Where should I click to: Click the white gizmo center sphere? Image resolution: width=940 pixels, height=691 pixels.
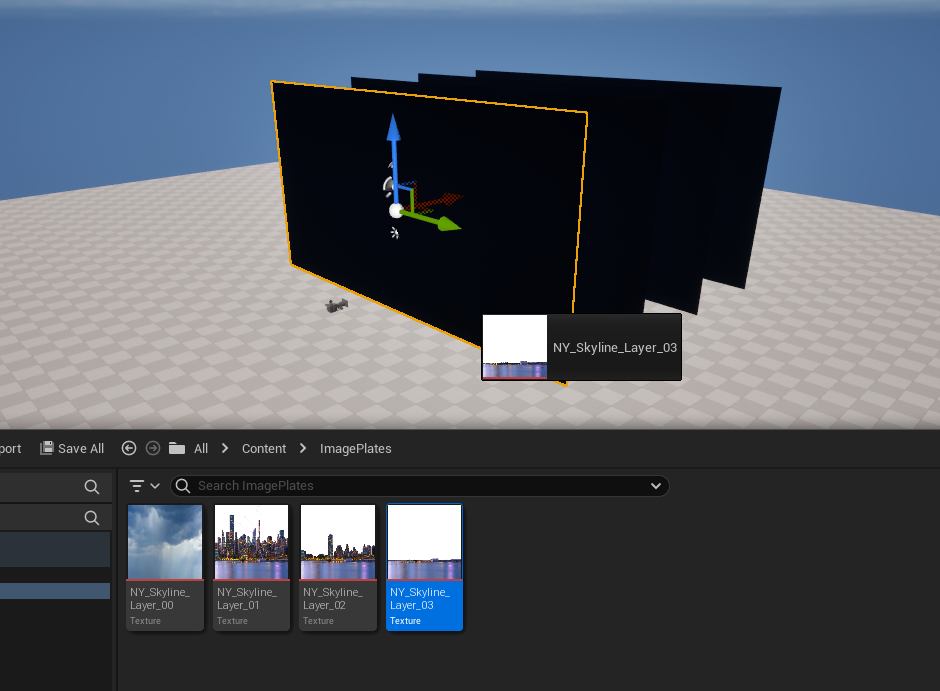[396, 210]
